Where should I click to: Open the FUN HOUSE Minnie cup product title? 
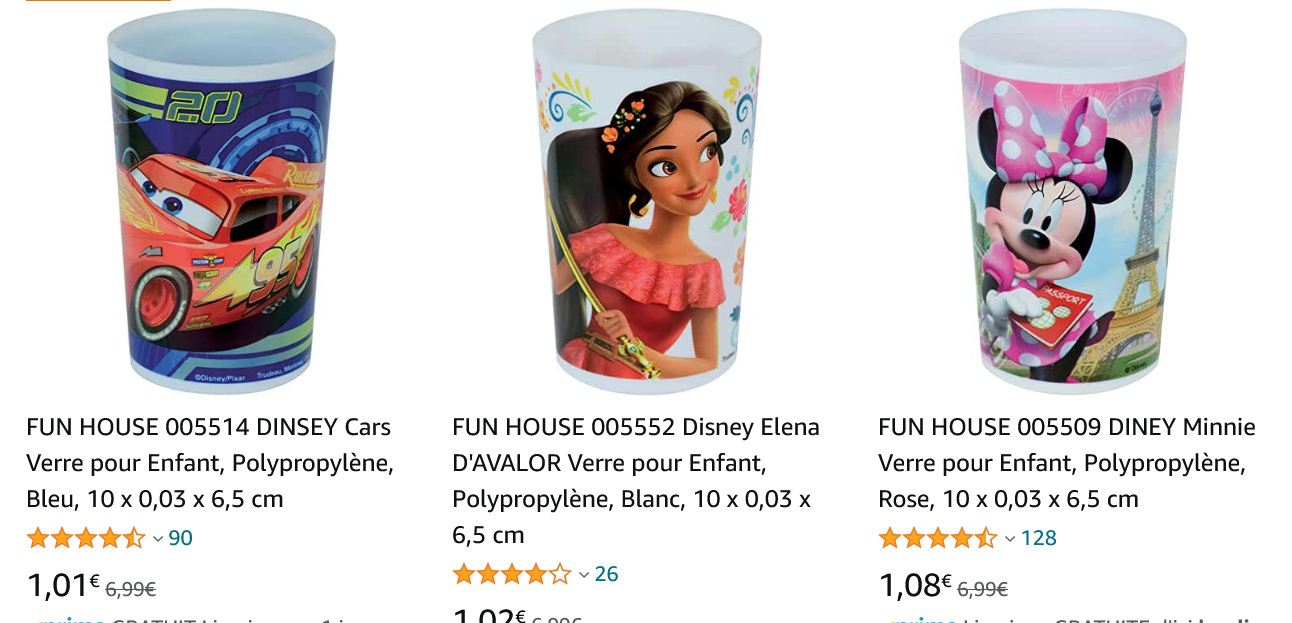[1066, 462]
